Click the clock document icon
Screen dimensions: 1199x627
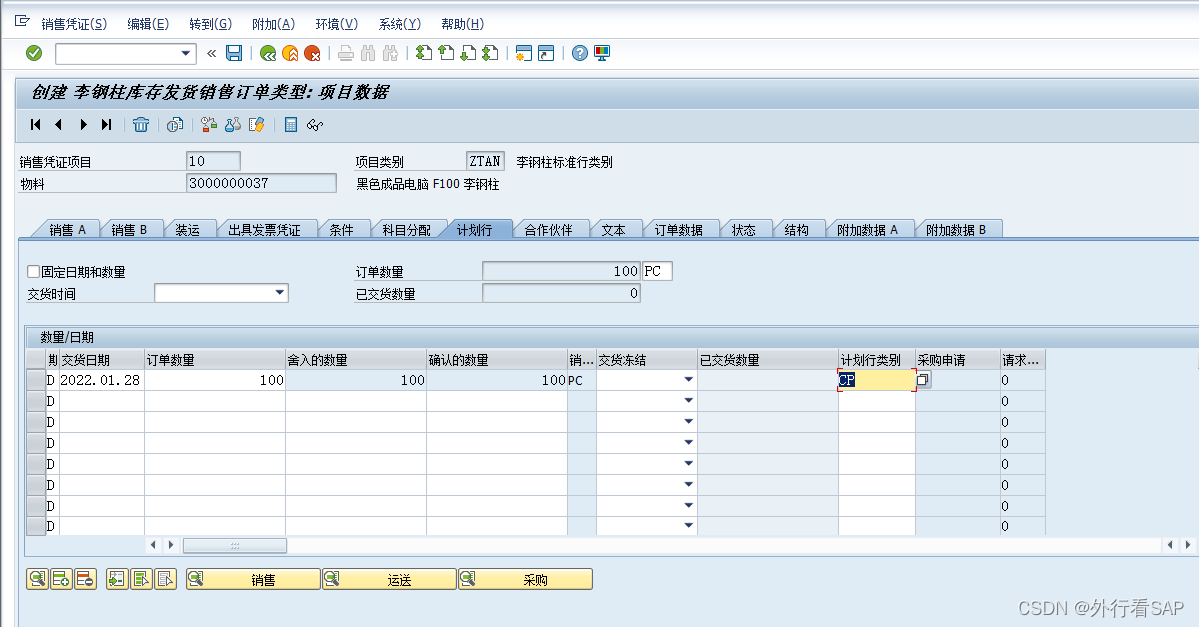click(175, 125)
